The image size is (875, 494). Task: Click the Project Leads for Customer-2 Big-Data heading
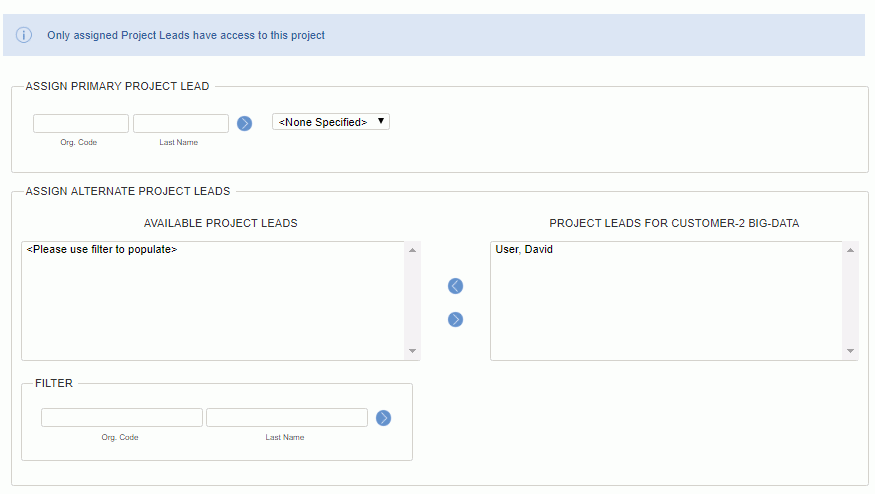point(674,223)
